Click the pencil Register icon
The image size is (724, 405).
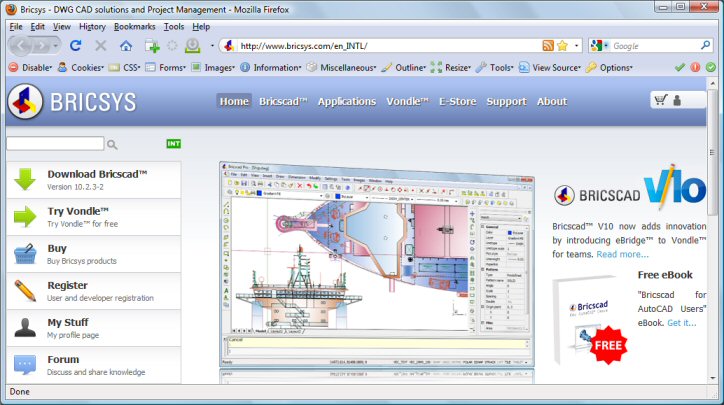(25, 291)
